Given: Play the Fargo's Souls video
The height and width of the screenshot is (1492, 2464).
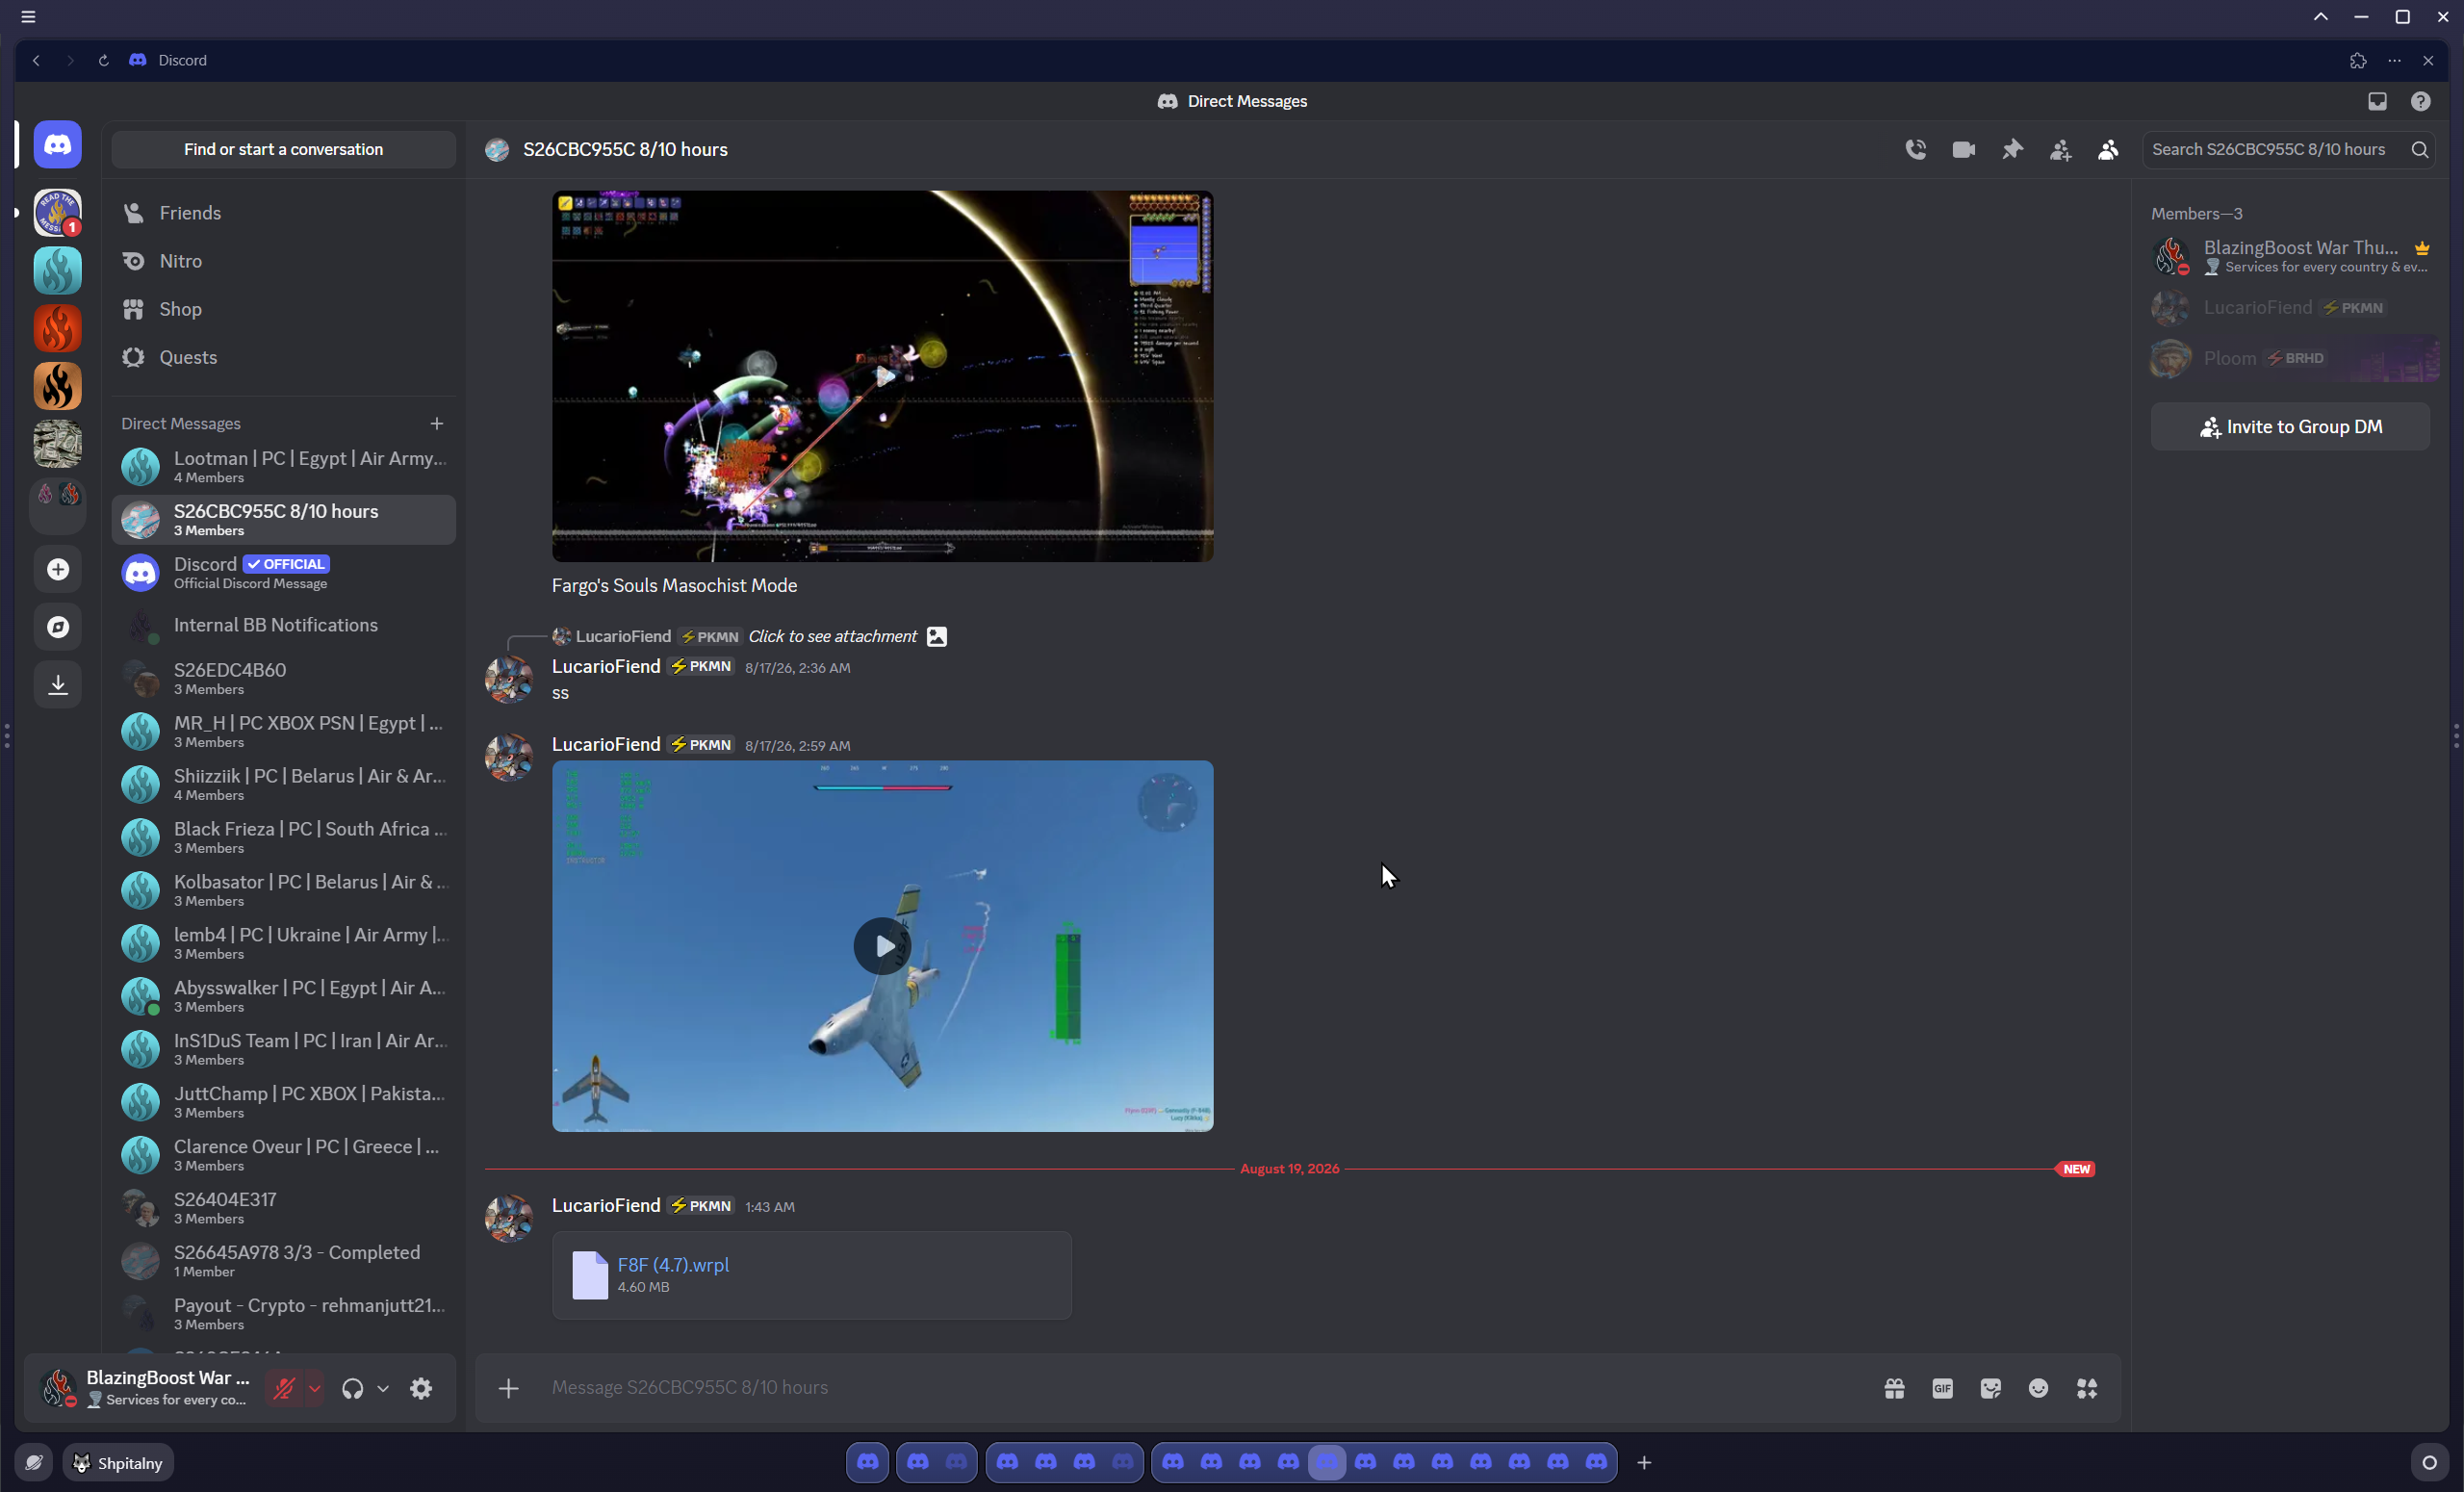Looking at the screenshot, I should tap(885, 376).
